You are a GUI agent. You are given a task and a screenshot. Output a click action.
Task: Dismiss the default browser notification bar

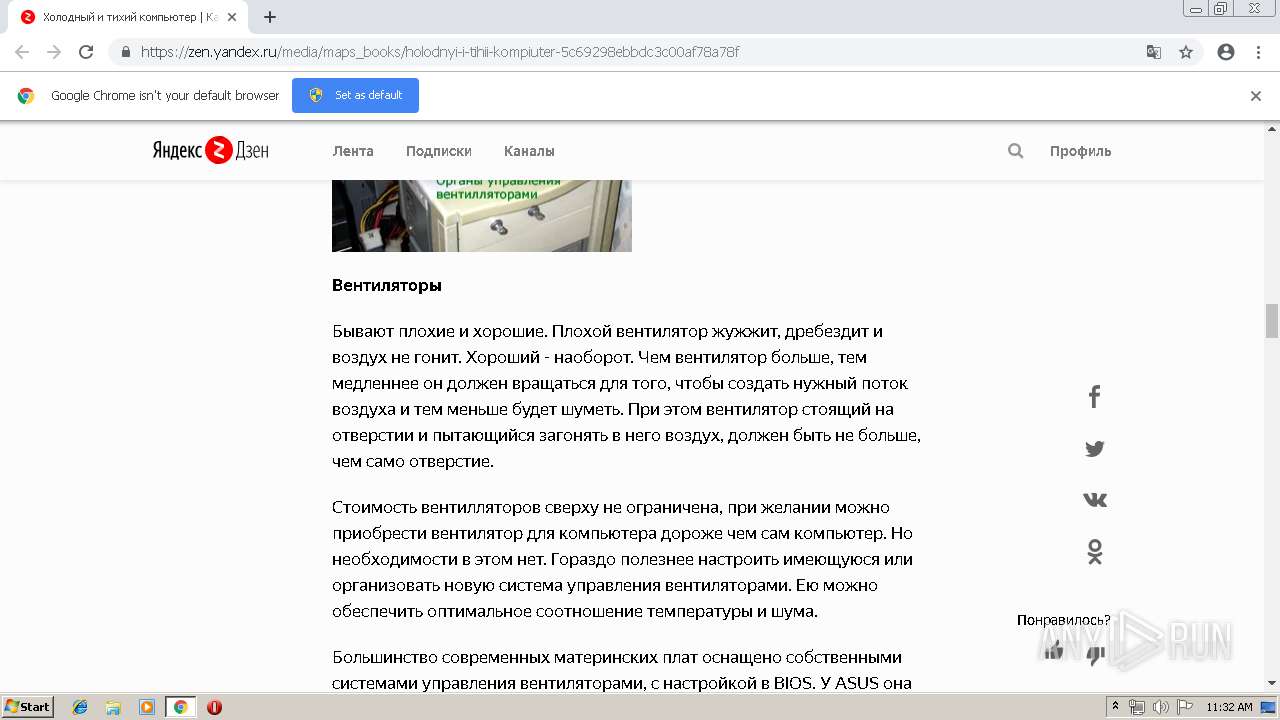[1256, 96]
